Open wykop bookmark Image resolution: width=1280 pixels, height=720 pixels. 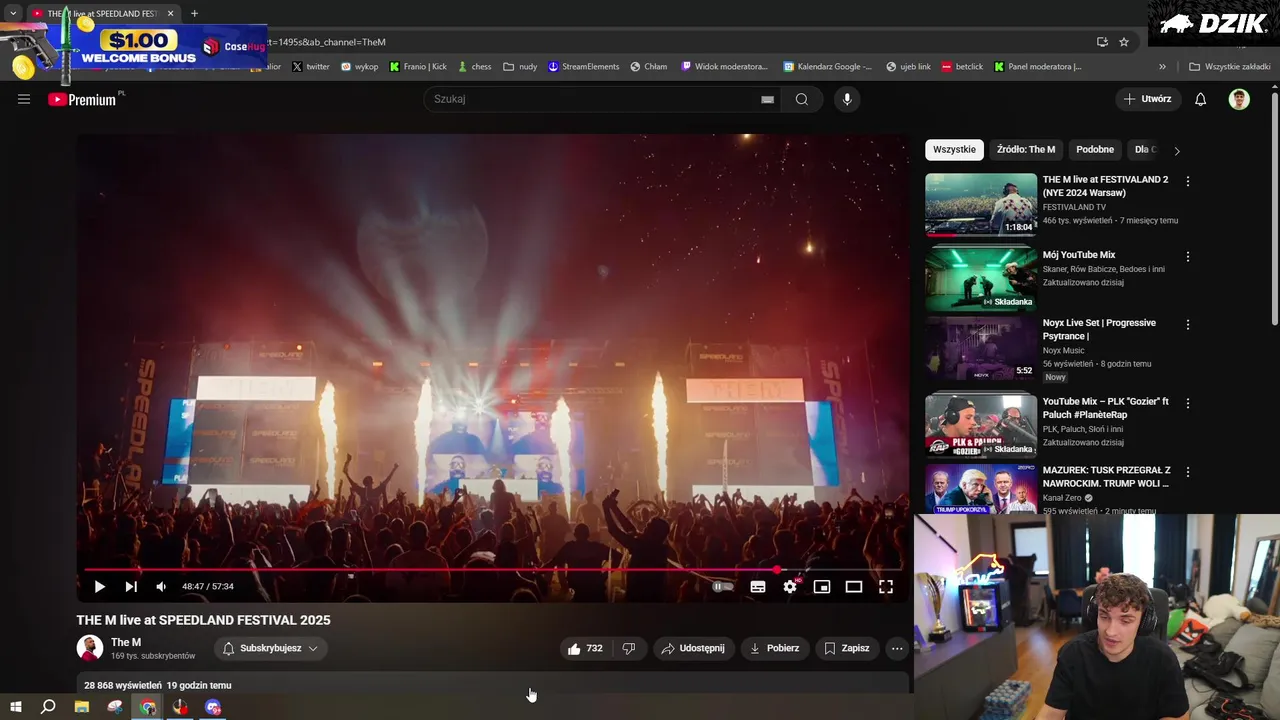[360, 67]
